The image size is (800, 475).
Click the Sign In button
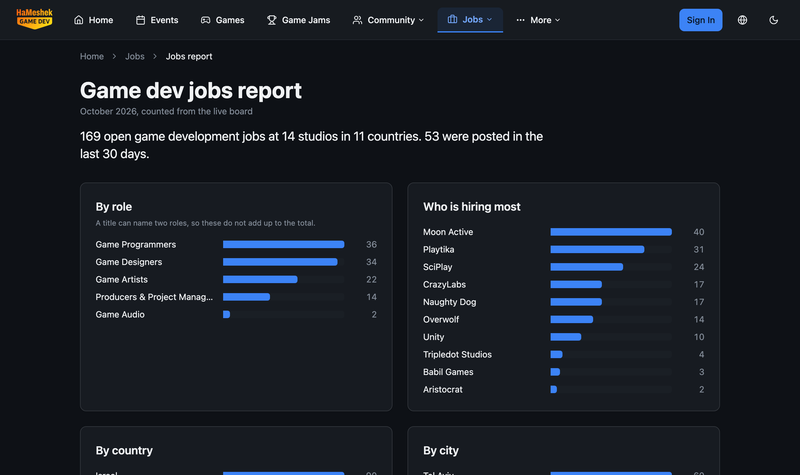(x=701, y=20)
